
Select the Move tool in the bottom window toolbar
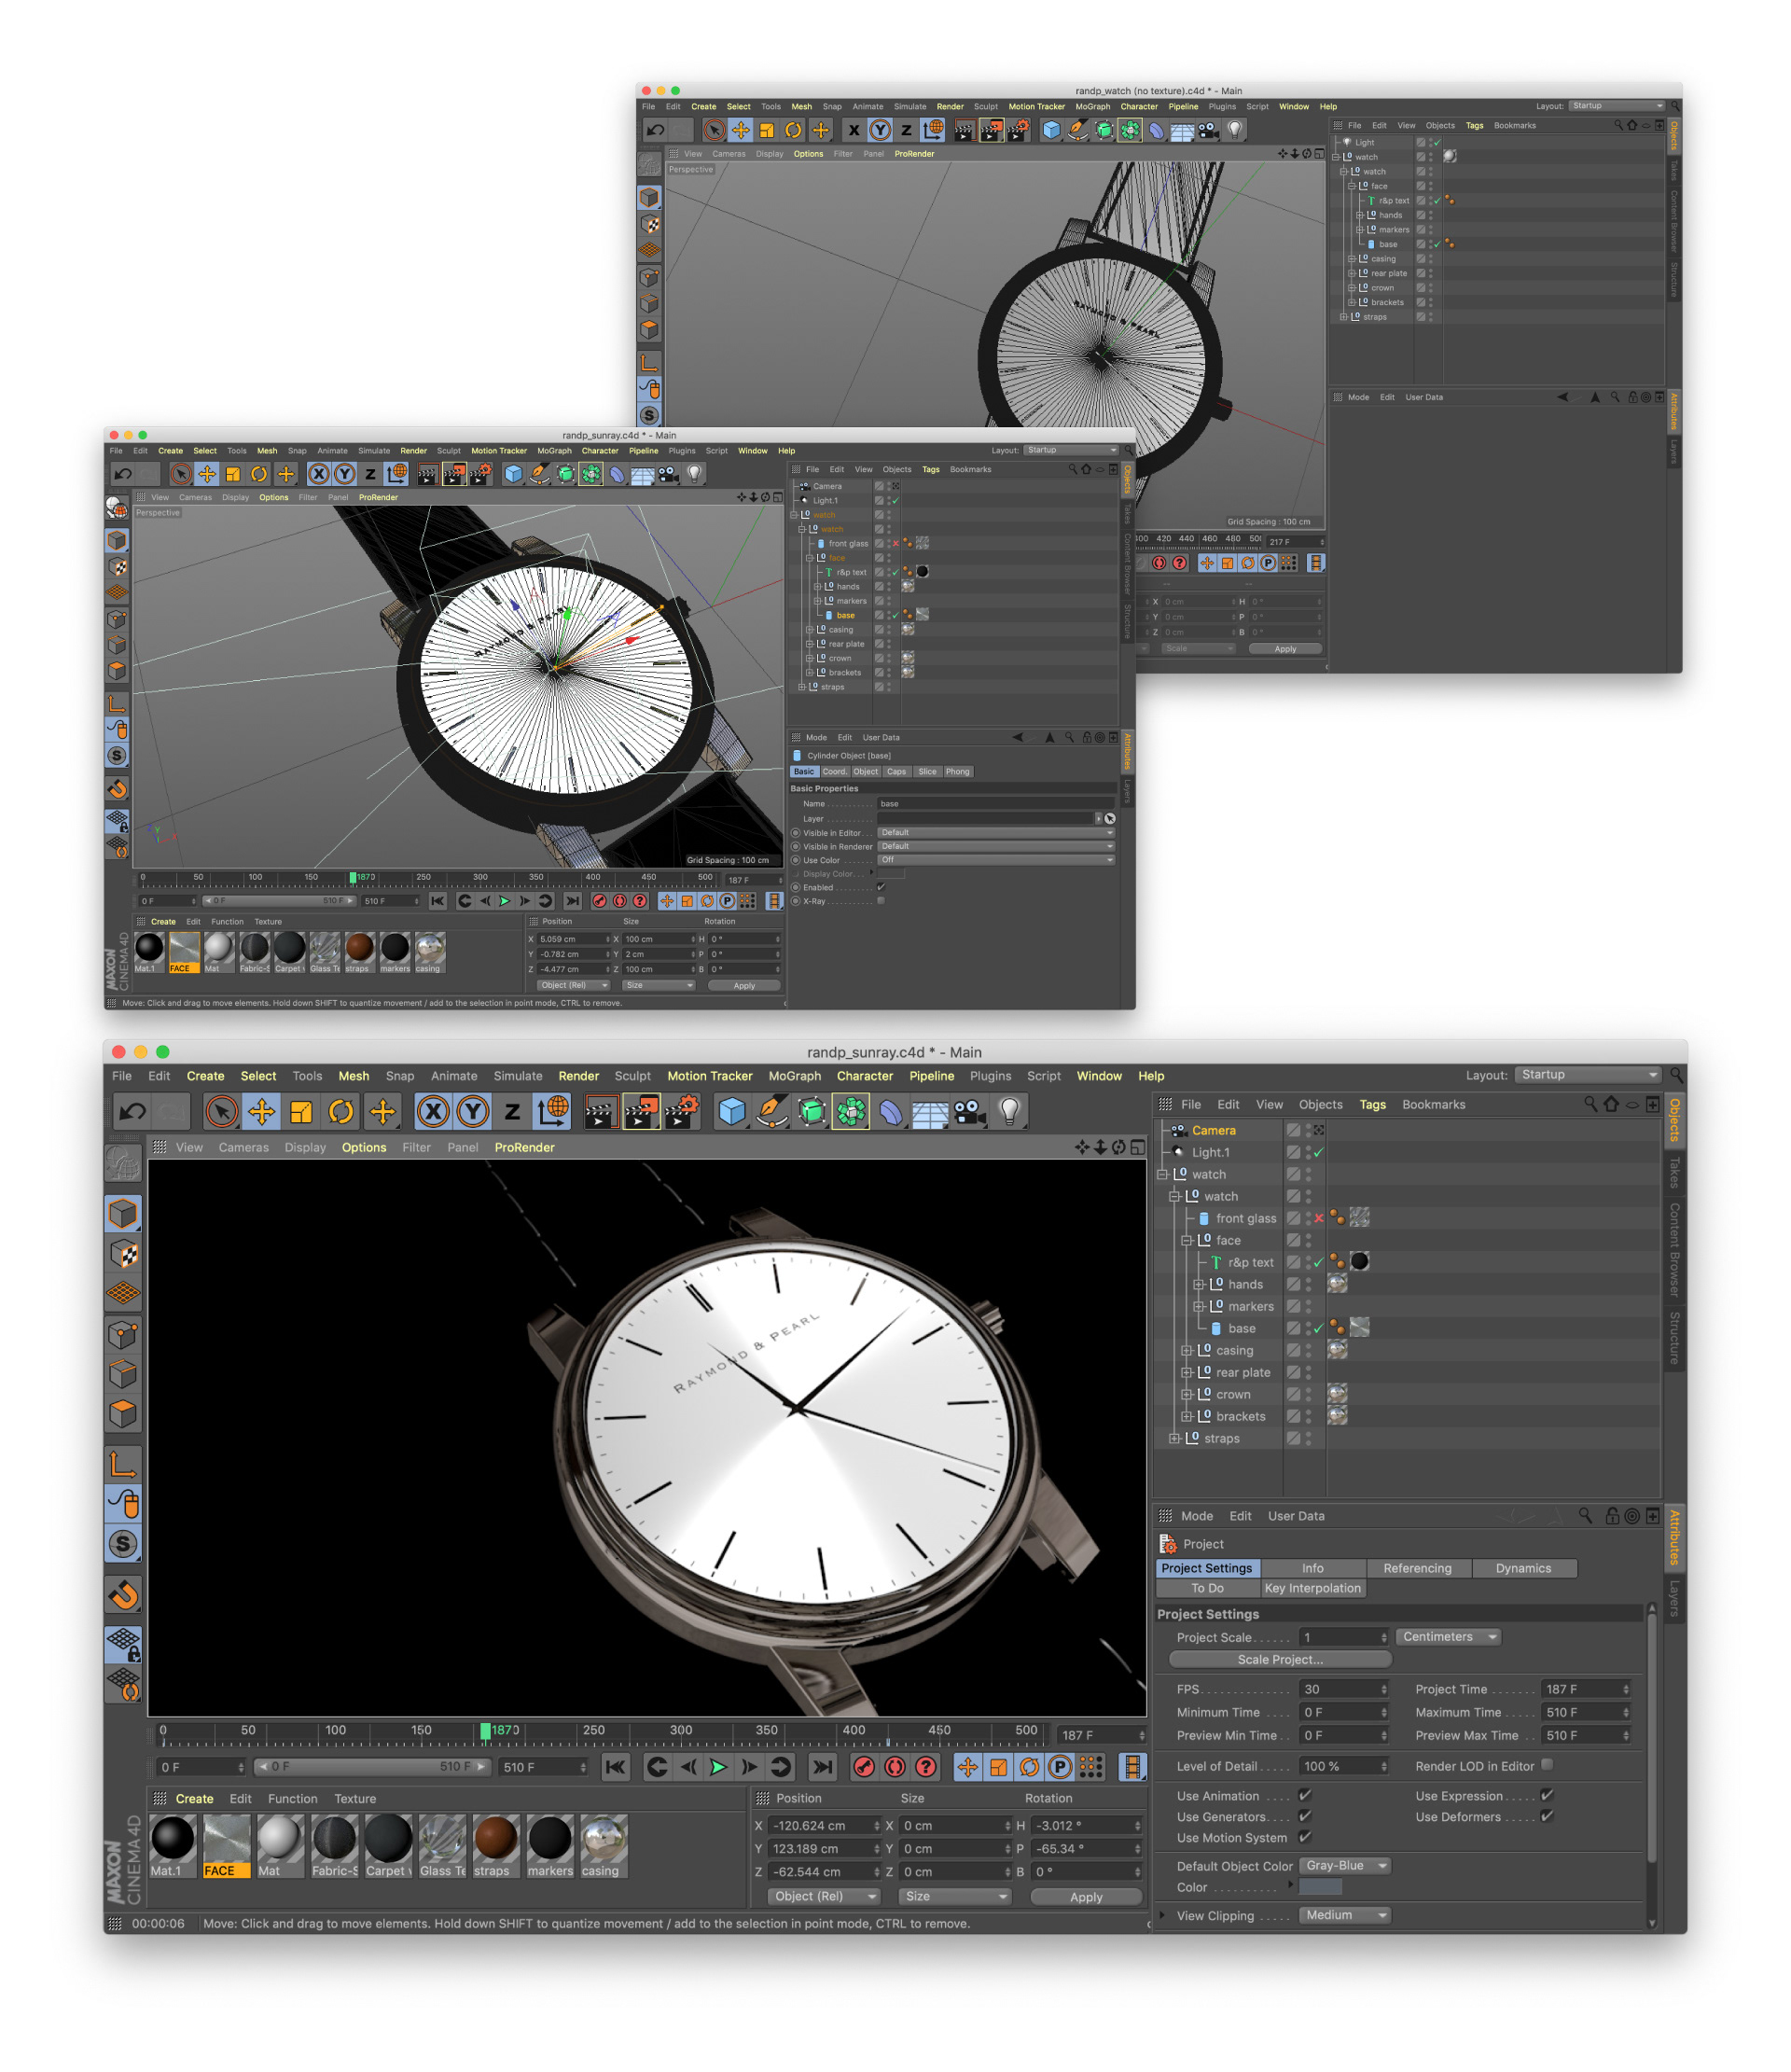(261, 1111)
